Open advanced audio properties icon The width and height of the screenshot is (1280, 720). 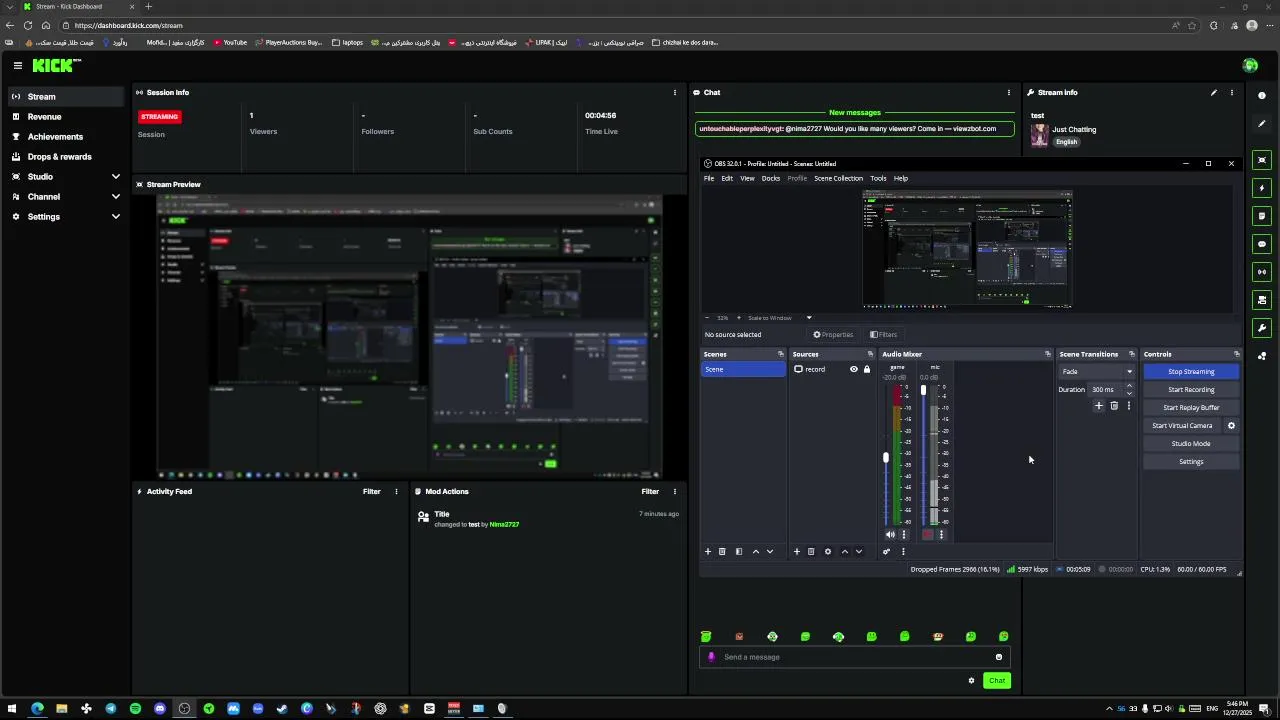(x=886, y=552)
